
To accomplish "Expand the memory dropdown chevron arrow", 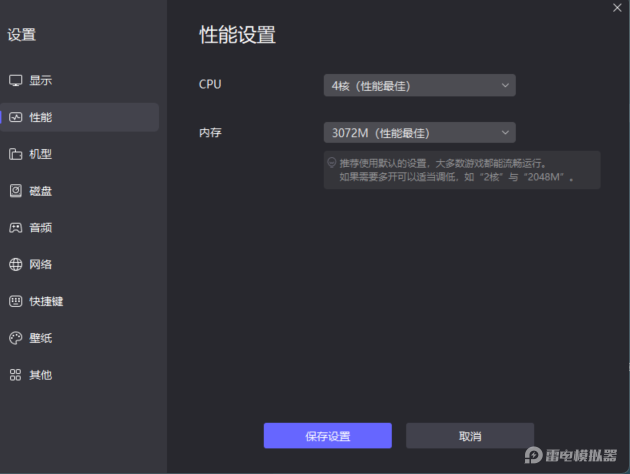I will (505, 133).
